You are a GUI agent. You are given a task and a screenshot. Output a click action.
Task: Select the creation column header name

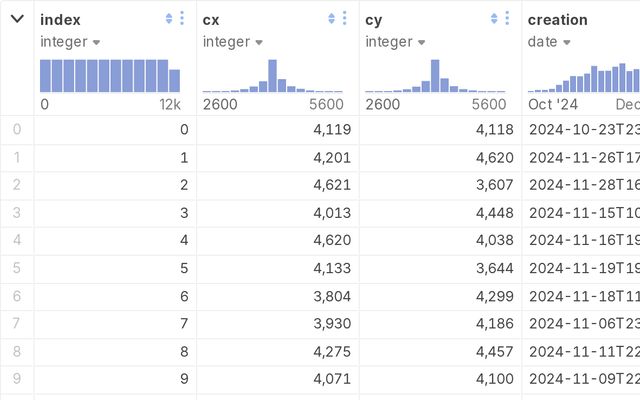pyautogui.click(x=557, y=19)
